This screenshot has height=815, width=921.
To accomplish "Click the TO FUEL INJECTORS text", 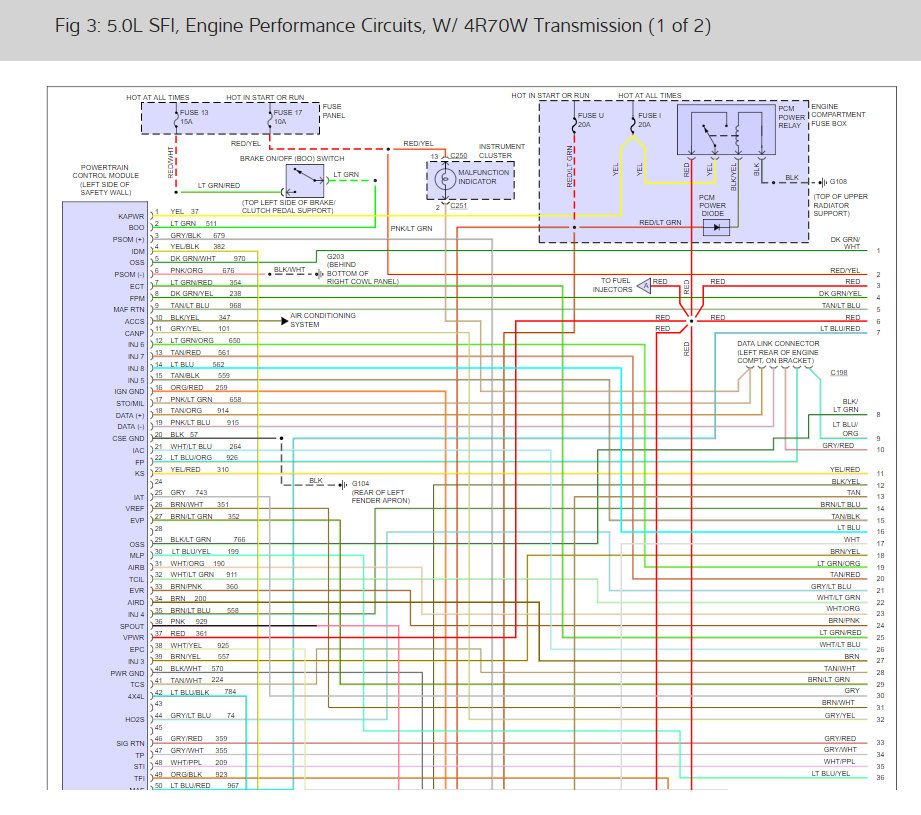I will click(612, 285).
